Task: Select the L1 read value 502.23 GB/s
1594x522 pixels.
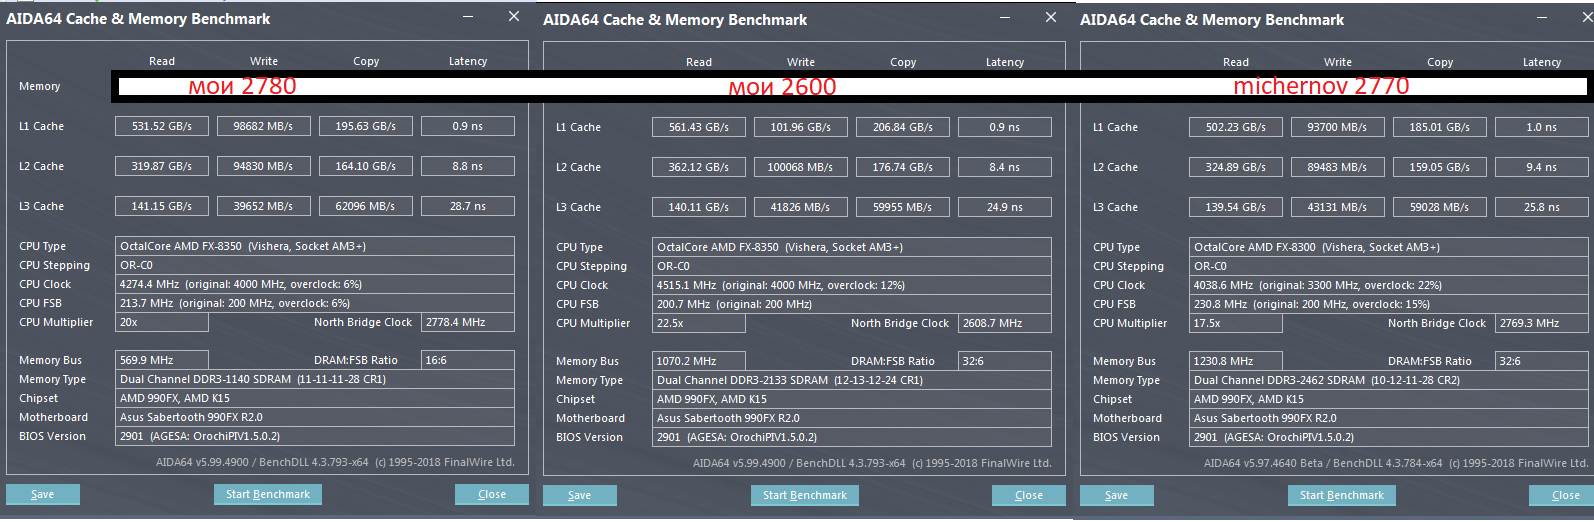Action: pos(1236,127)
